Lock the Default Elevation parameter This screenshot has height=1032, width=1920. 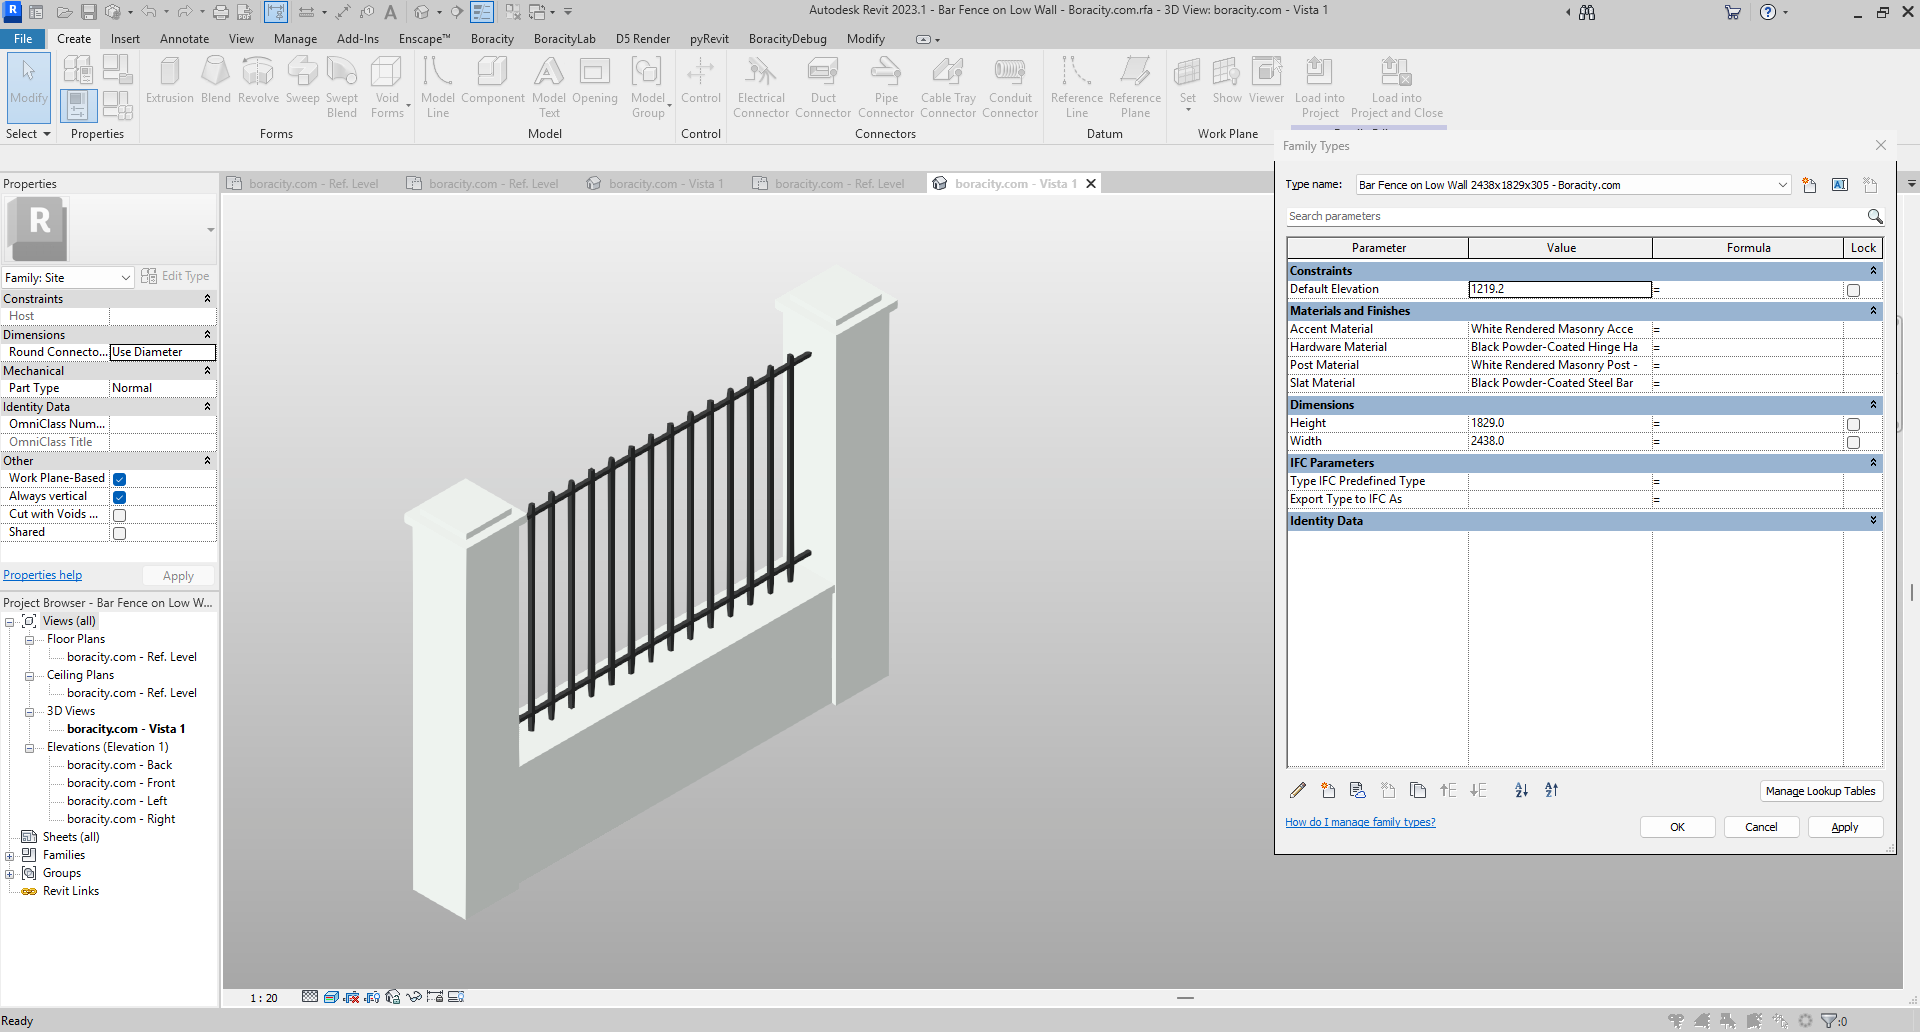1853,290
